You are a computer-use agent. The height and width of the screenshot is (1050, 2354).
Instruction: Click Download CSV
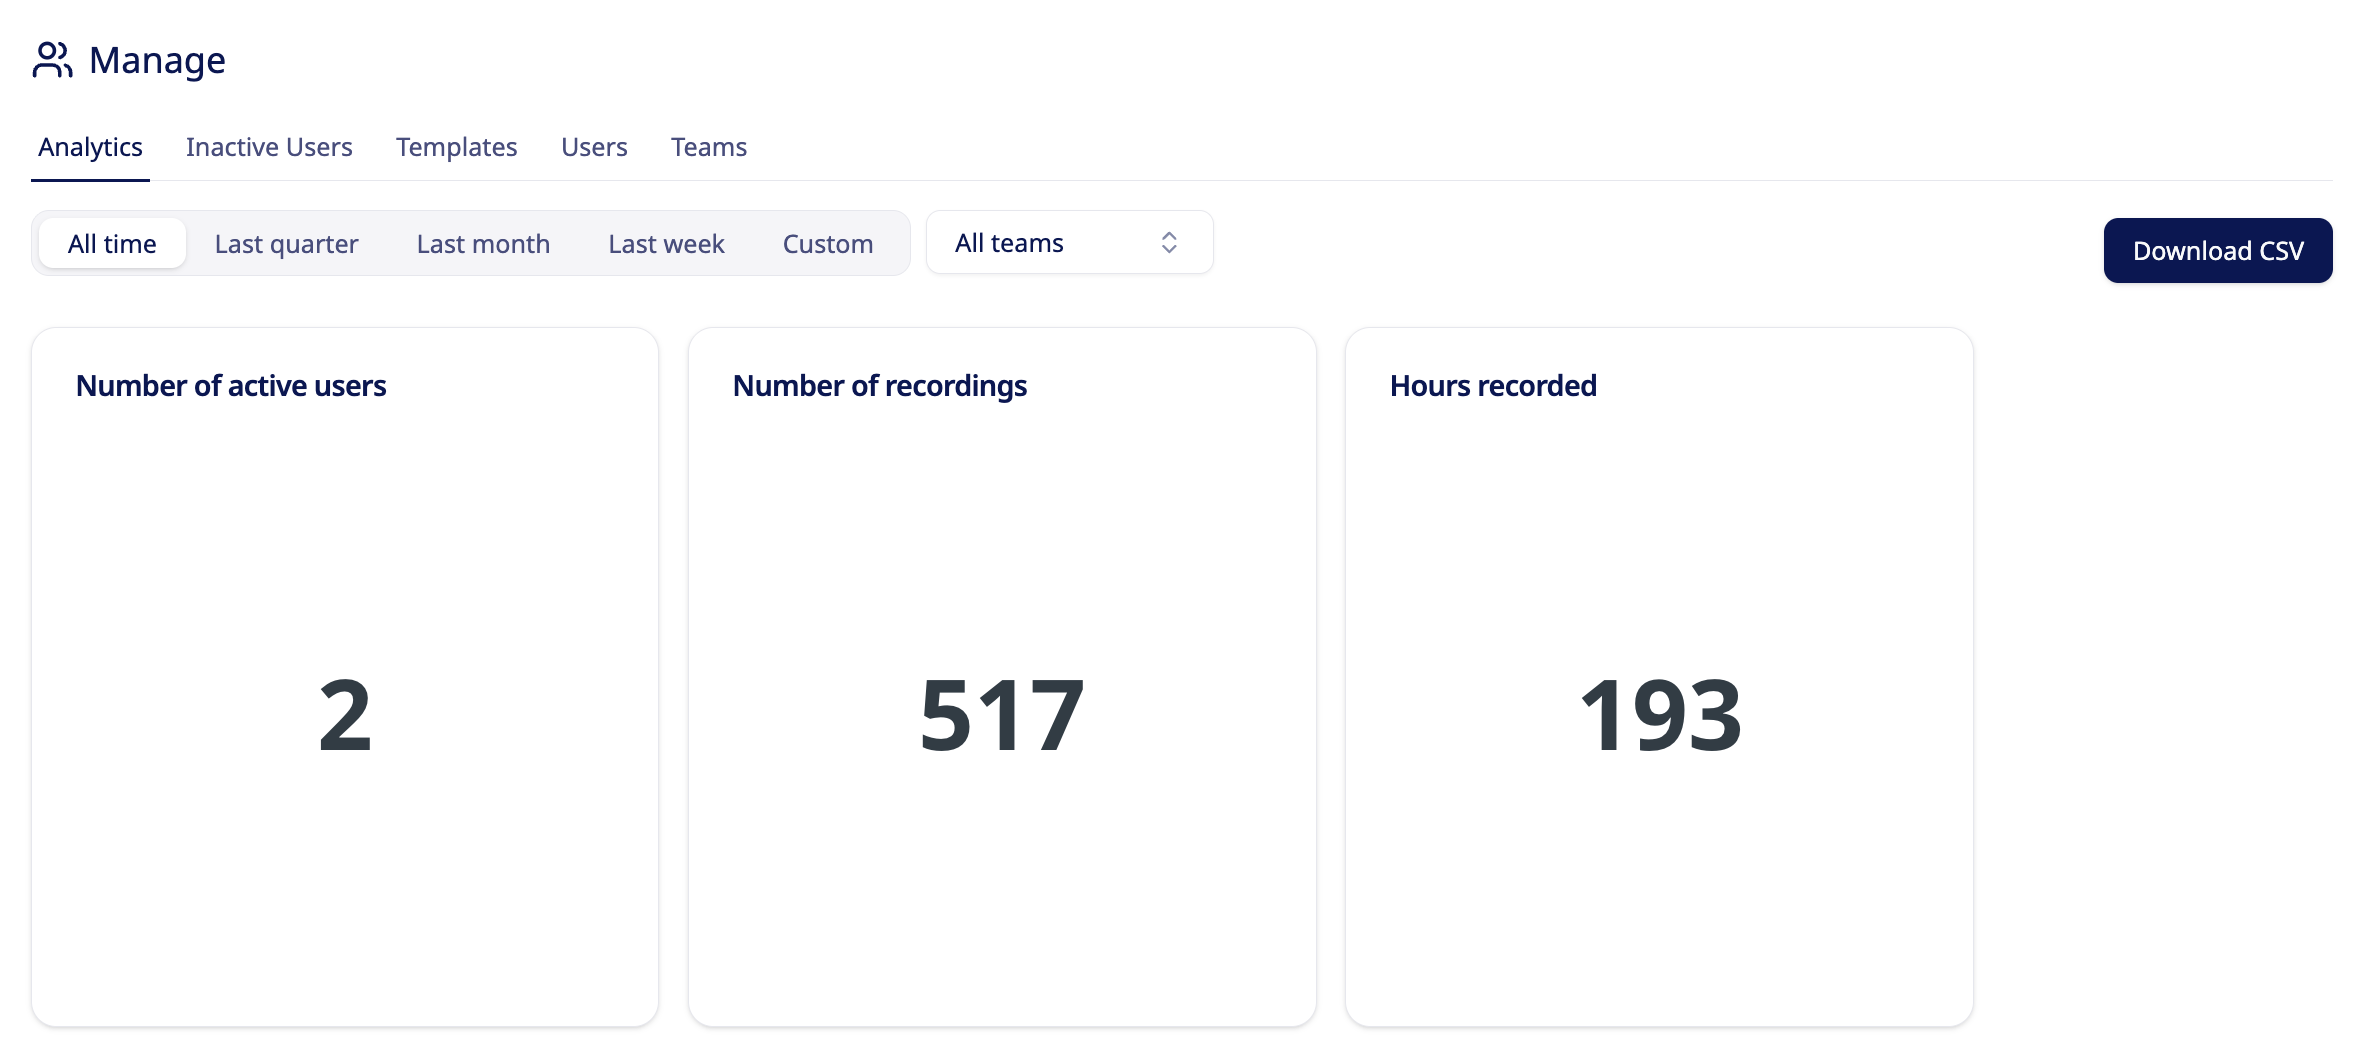[2218, 250]
